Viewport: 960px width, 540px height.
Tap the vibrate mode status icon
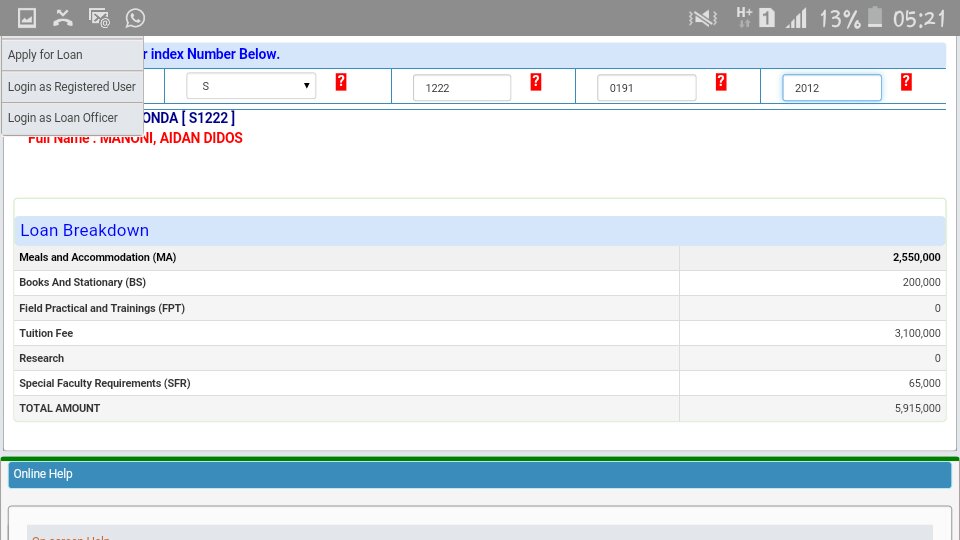click(x=703, y=18)
